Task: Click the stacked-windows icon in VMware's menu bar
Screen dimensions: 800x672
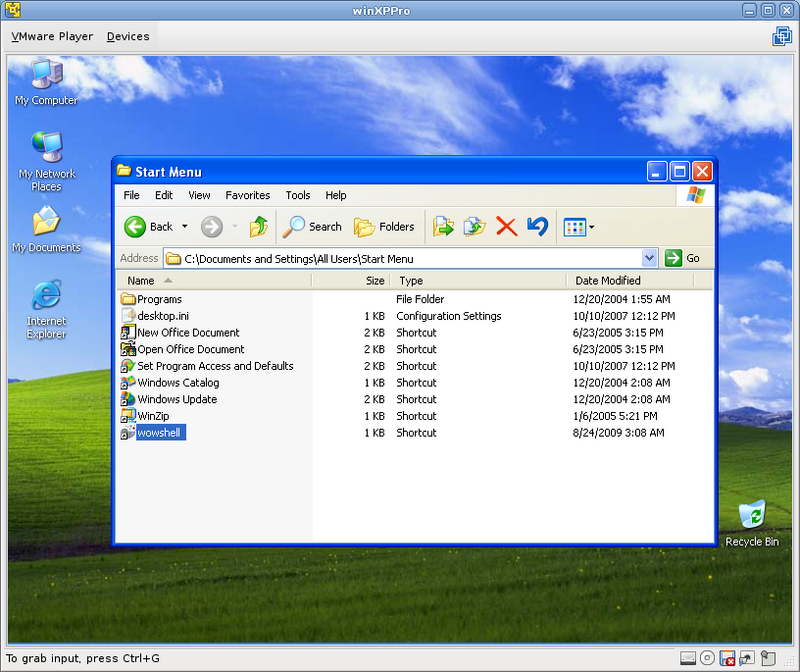Action: point(782,36)
